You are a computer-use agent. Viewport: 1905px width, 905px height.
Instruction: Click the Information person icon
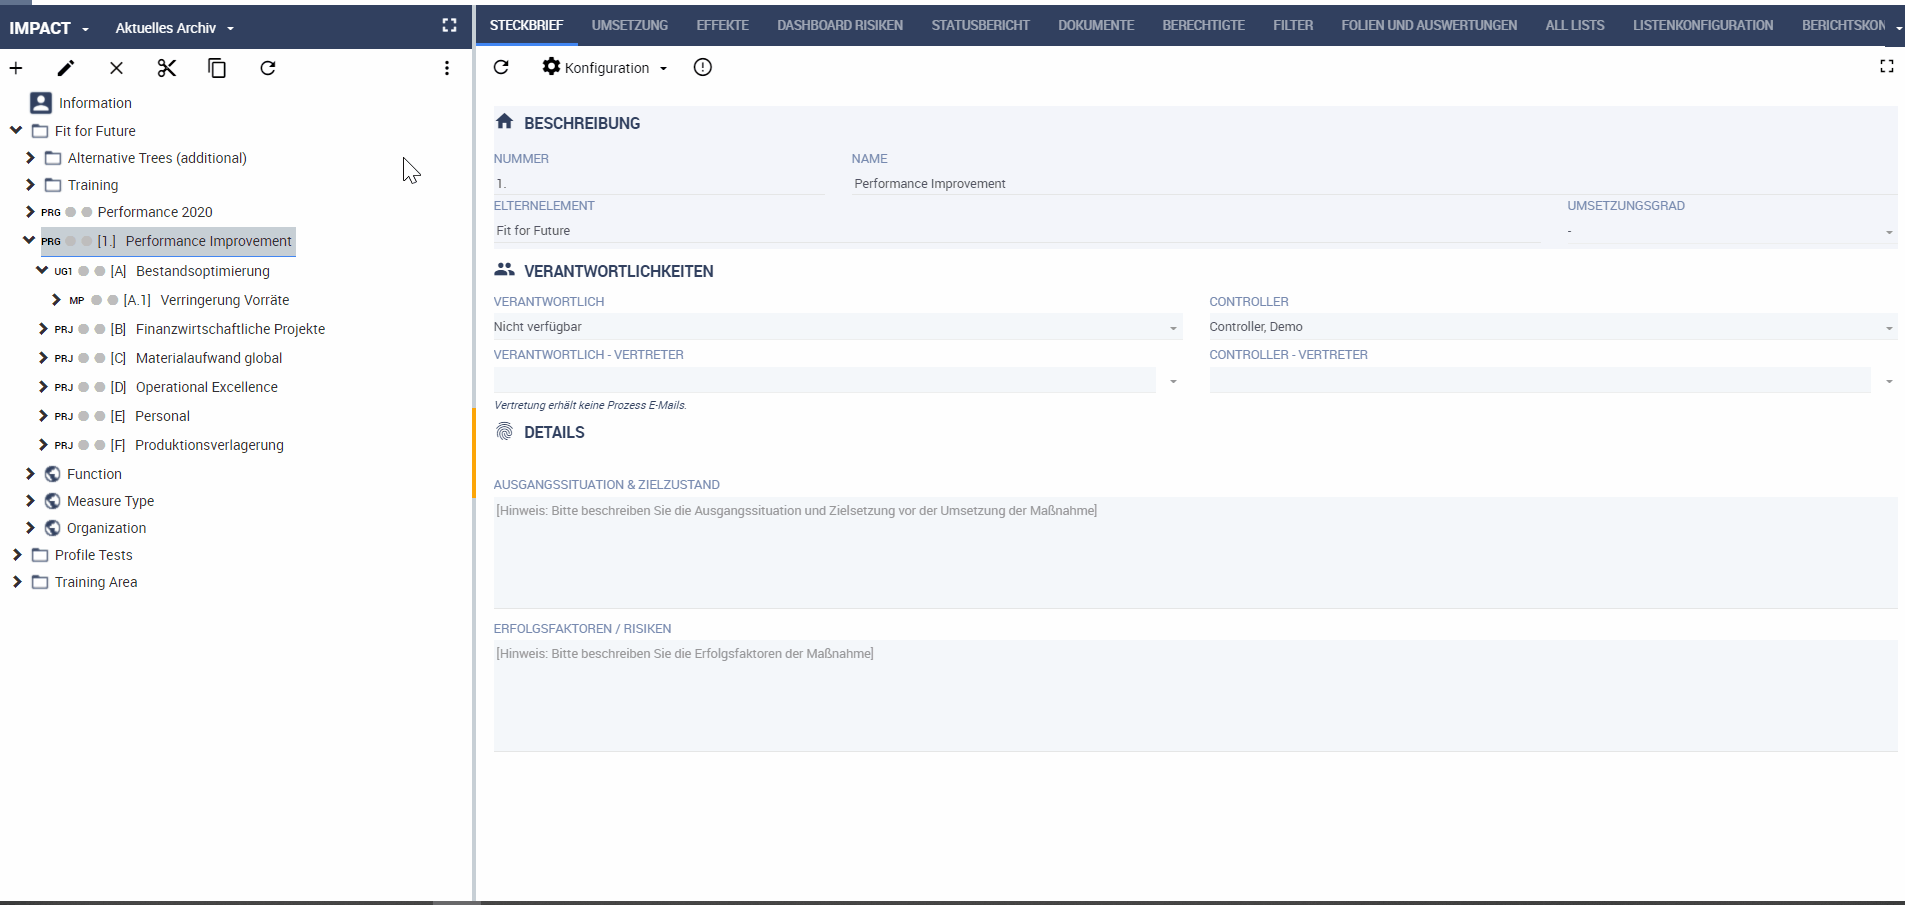(x=41, y=103)
